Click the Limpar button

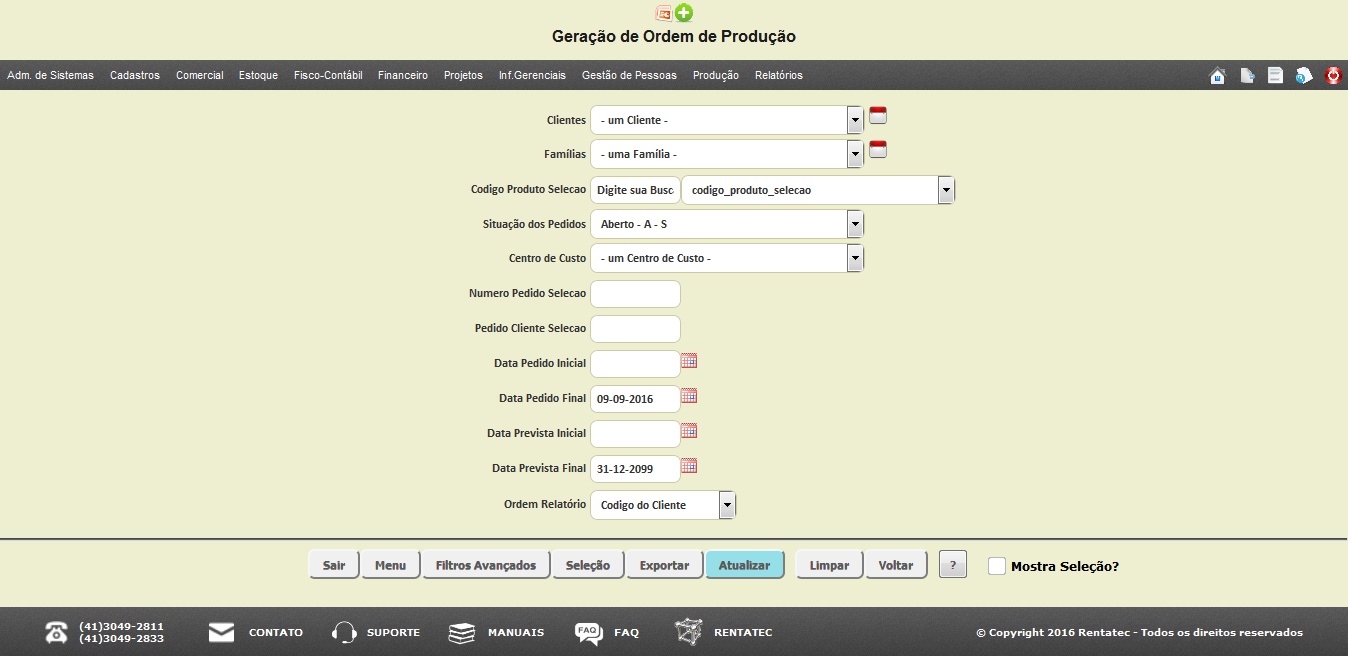click(829, 565)
